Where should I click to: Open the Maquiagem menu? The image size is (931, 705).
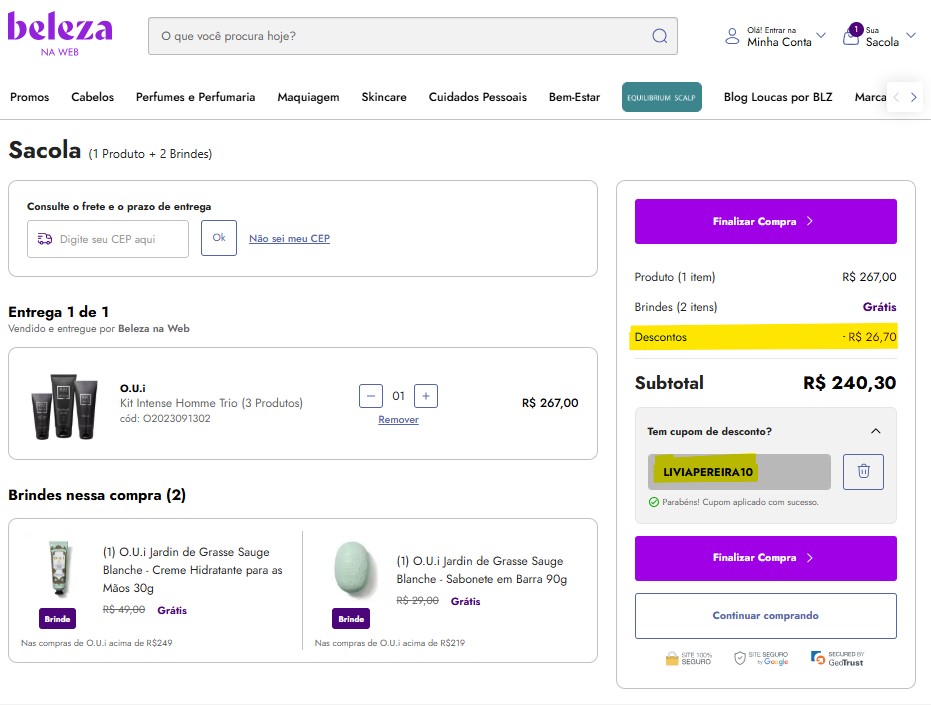point(308,97)
